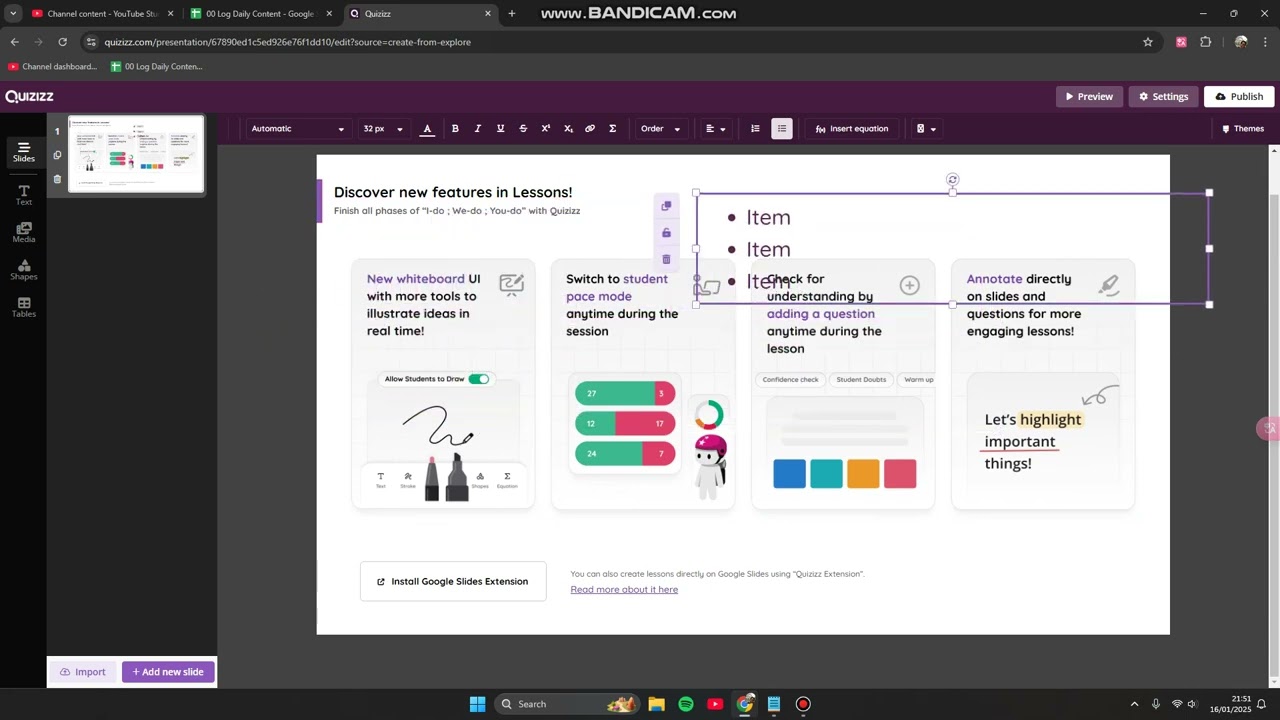Click the taskbar Search box
This screenshot has width=1280, height=720.
(x=567, y=704)
